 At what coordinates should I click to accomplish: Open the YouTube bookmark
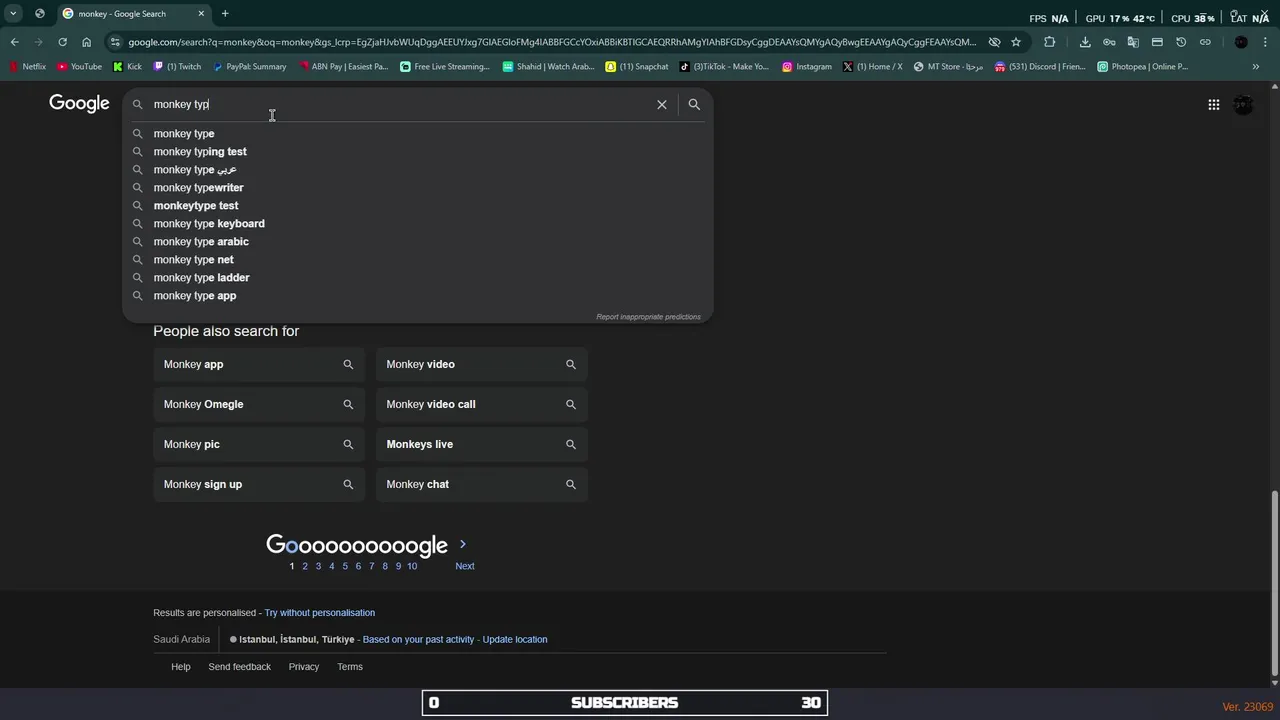click(80, 67)
